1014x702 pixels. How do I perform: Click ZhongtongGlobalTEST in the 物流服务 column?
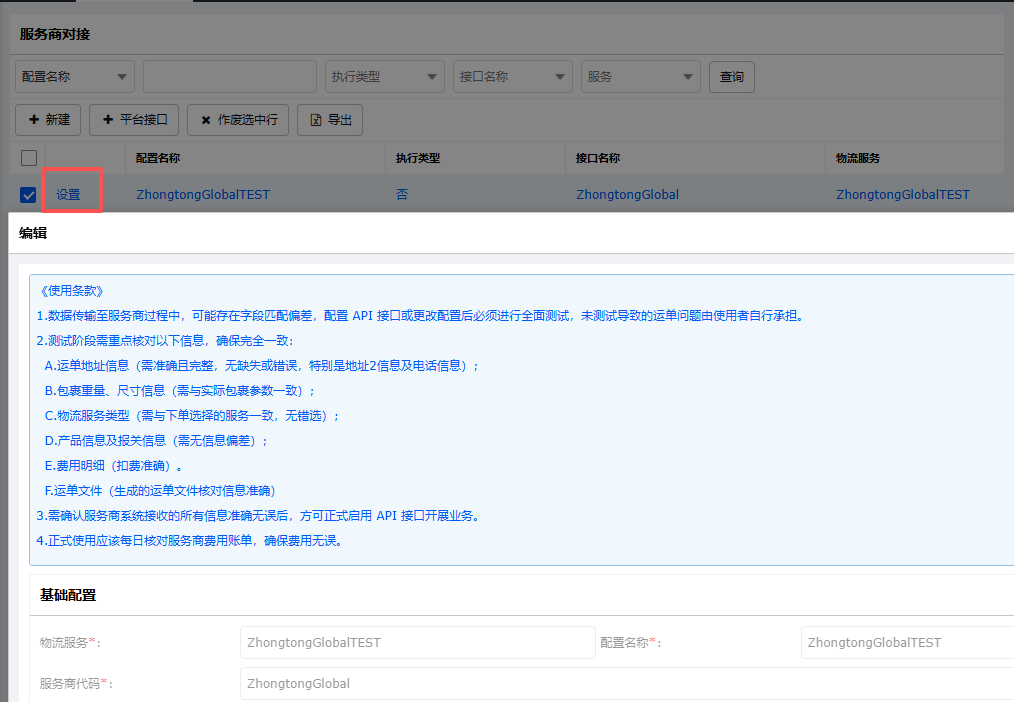[903, 195]
